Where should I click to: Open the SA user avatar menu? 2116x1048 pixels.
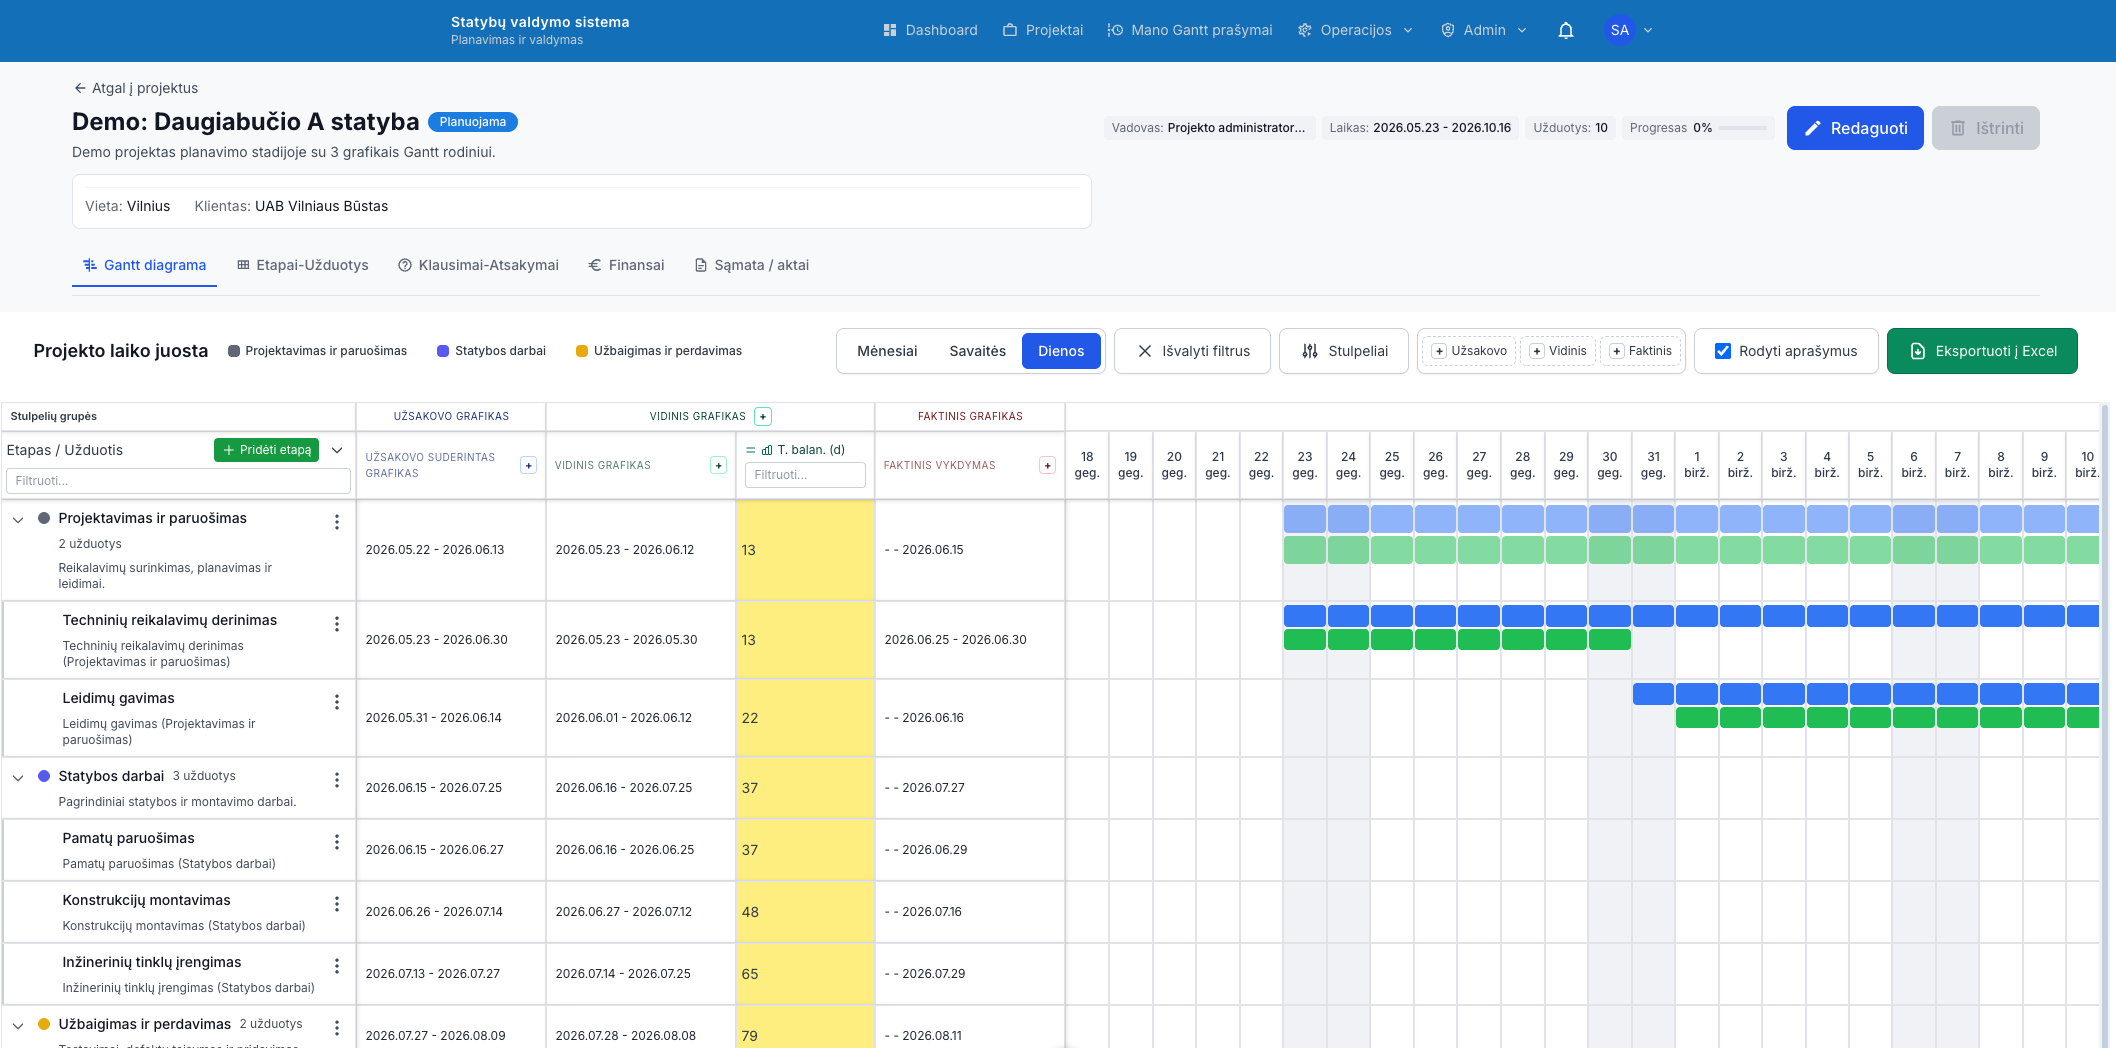pos(1628,30)
